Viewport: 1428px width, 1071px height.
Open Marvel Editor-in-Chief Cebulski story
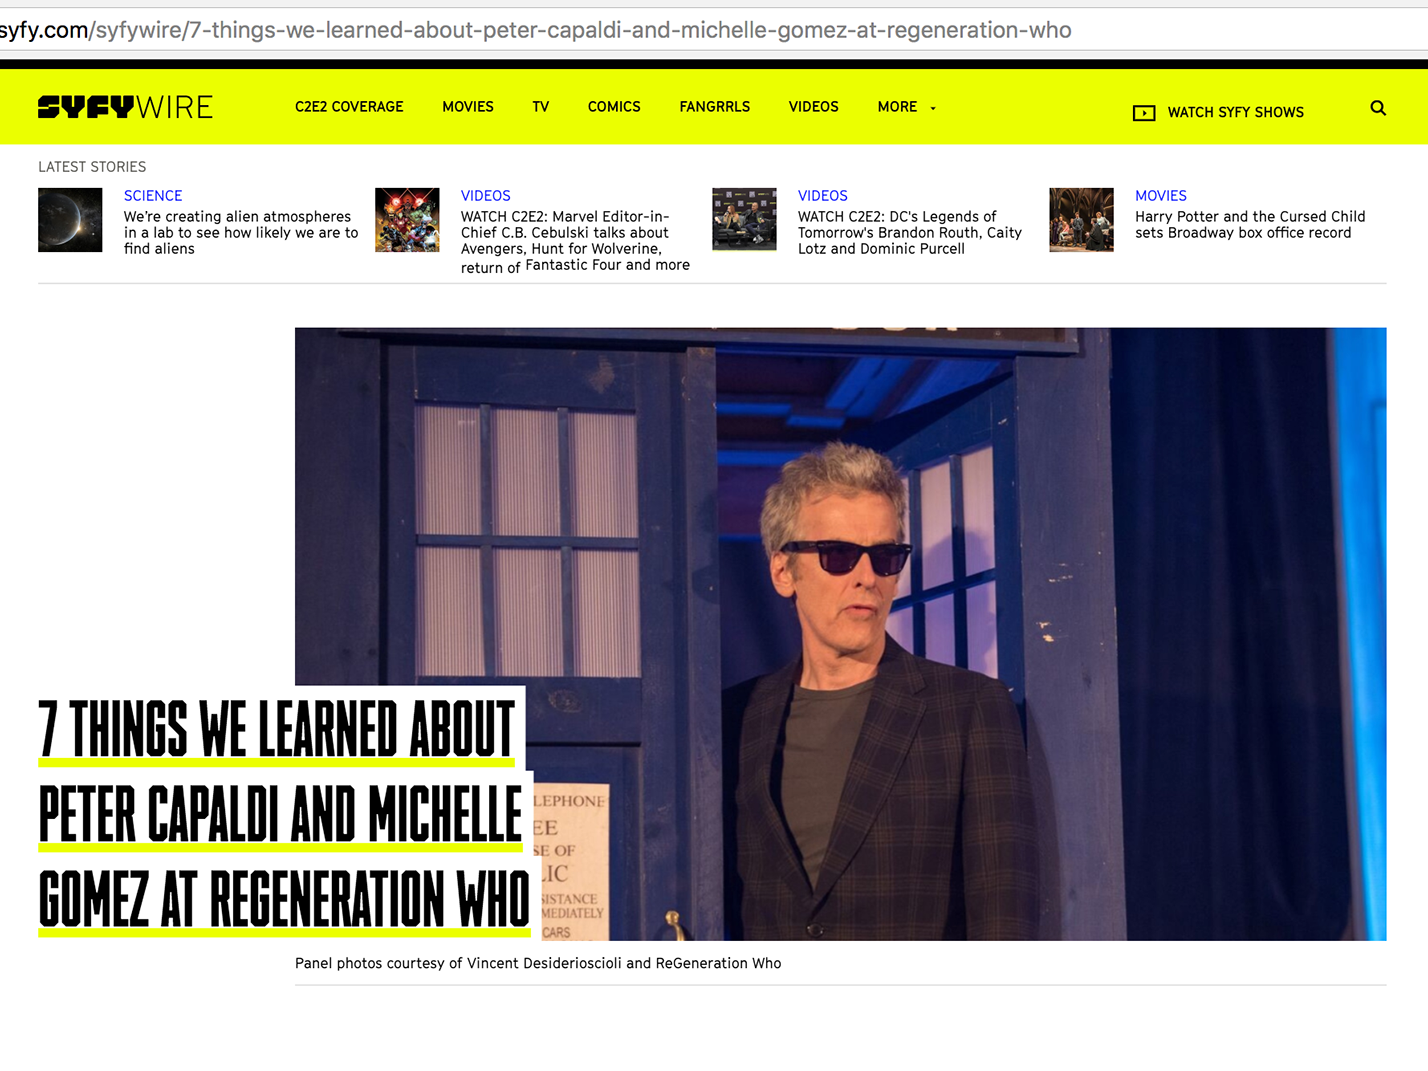tap(575, 241)
